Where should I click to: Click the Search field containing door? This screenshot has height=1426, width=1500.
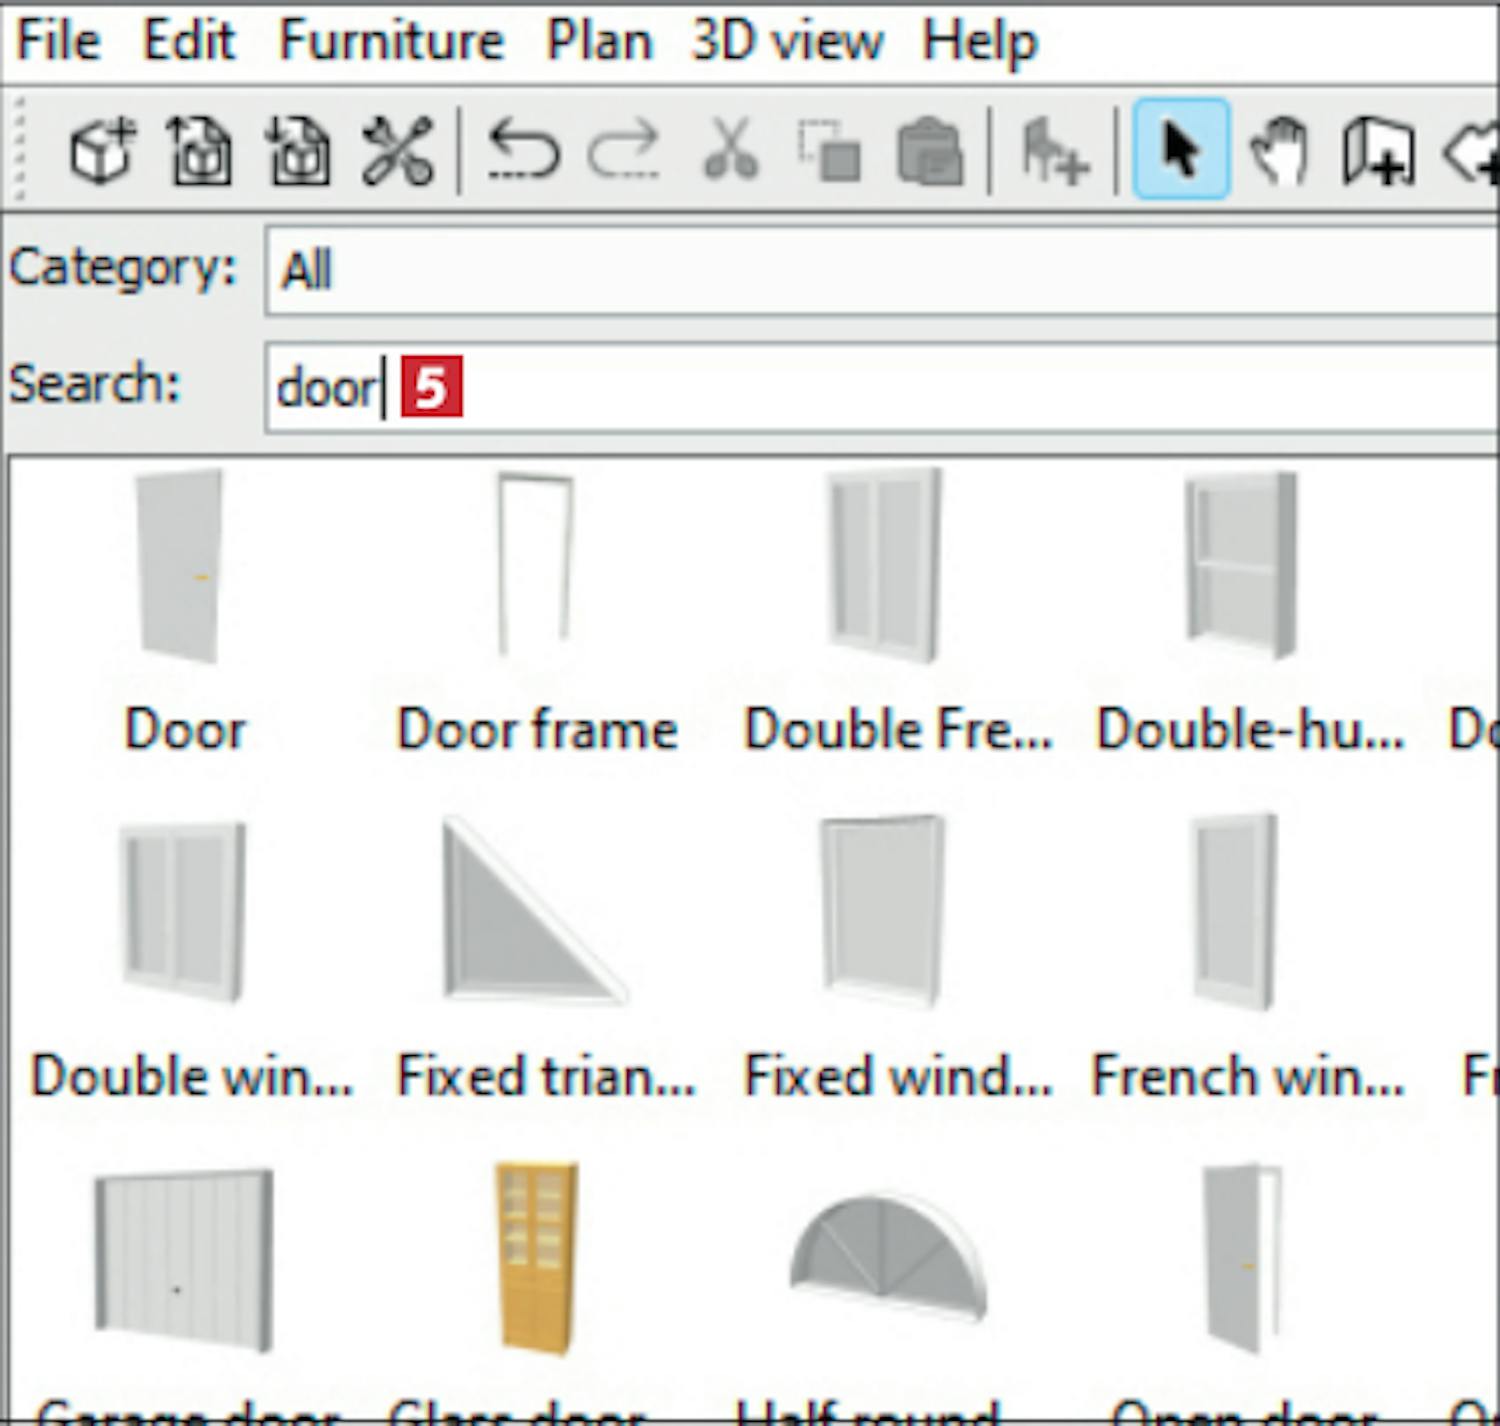(882, 388)
